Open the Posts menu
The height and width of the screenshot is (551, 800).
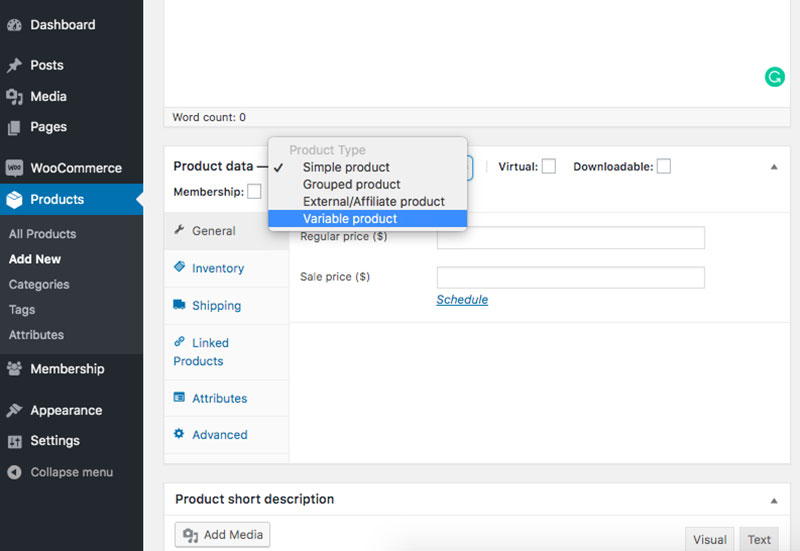(x=71, y=65)
